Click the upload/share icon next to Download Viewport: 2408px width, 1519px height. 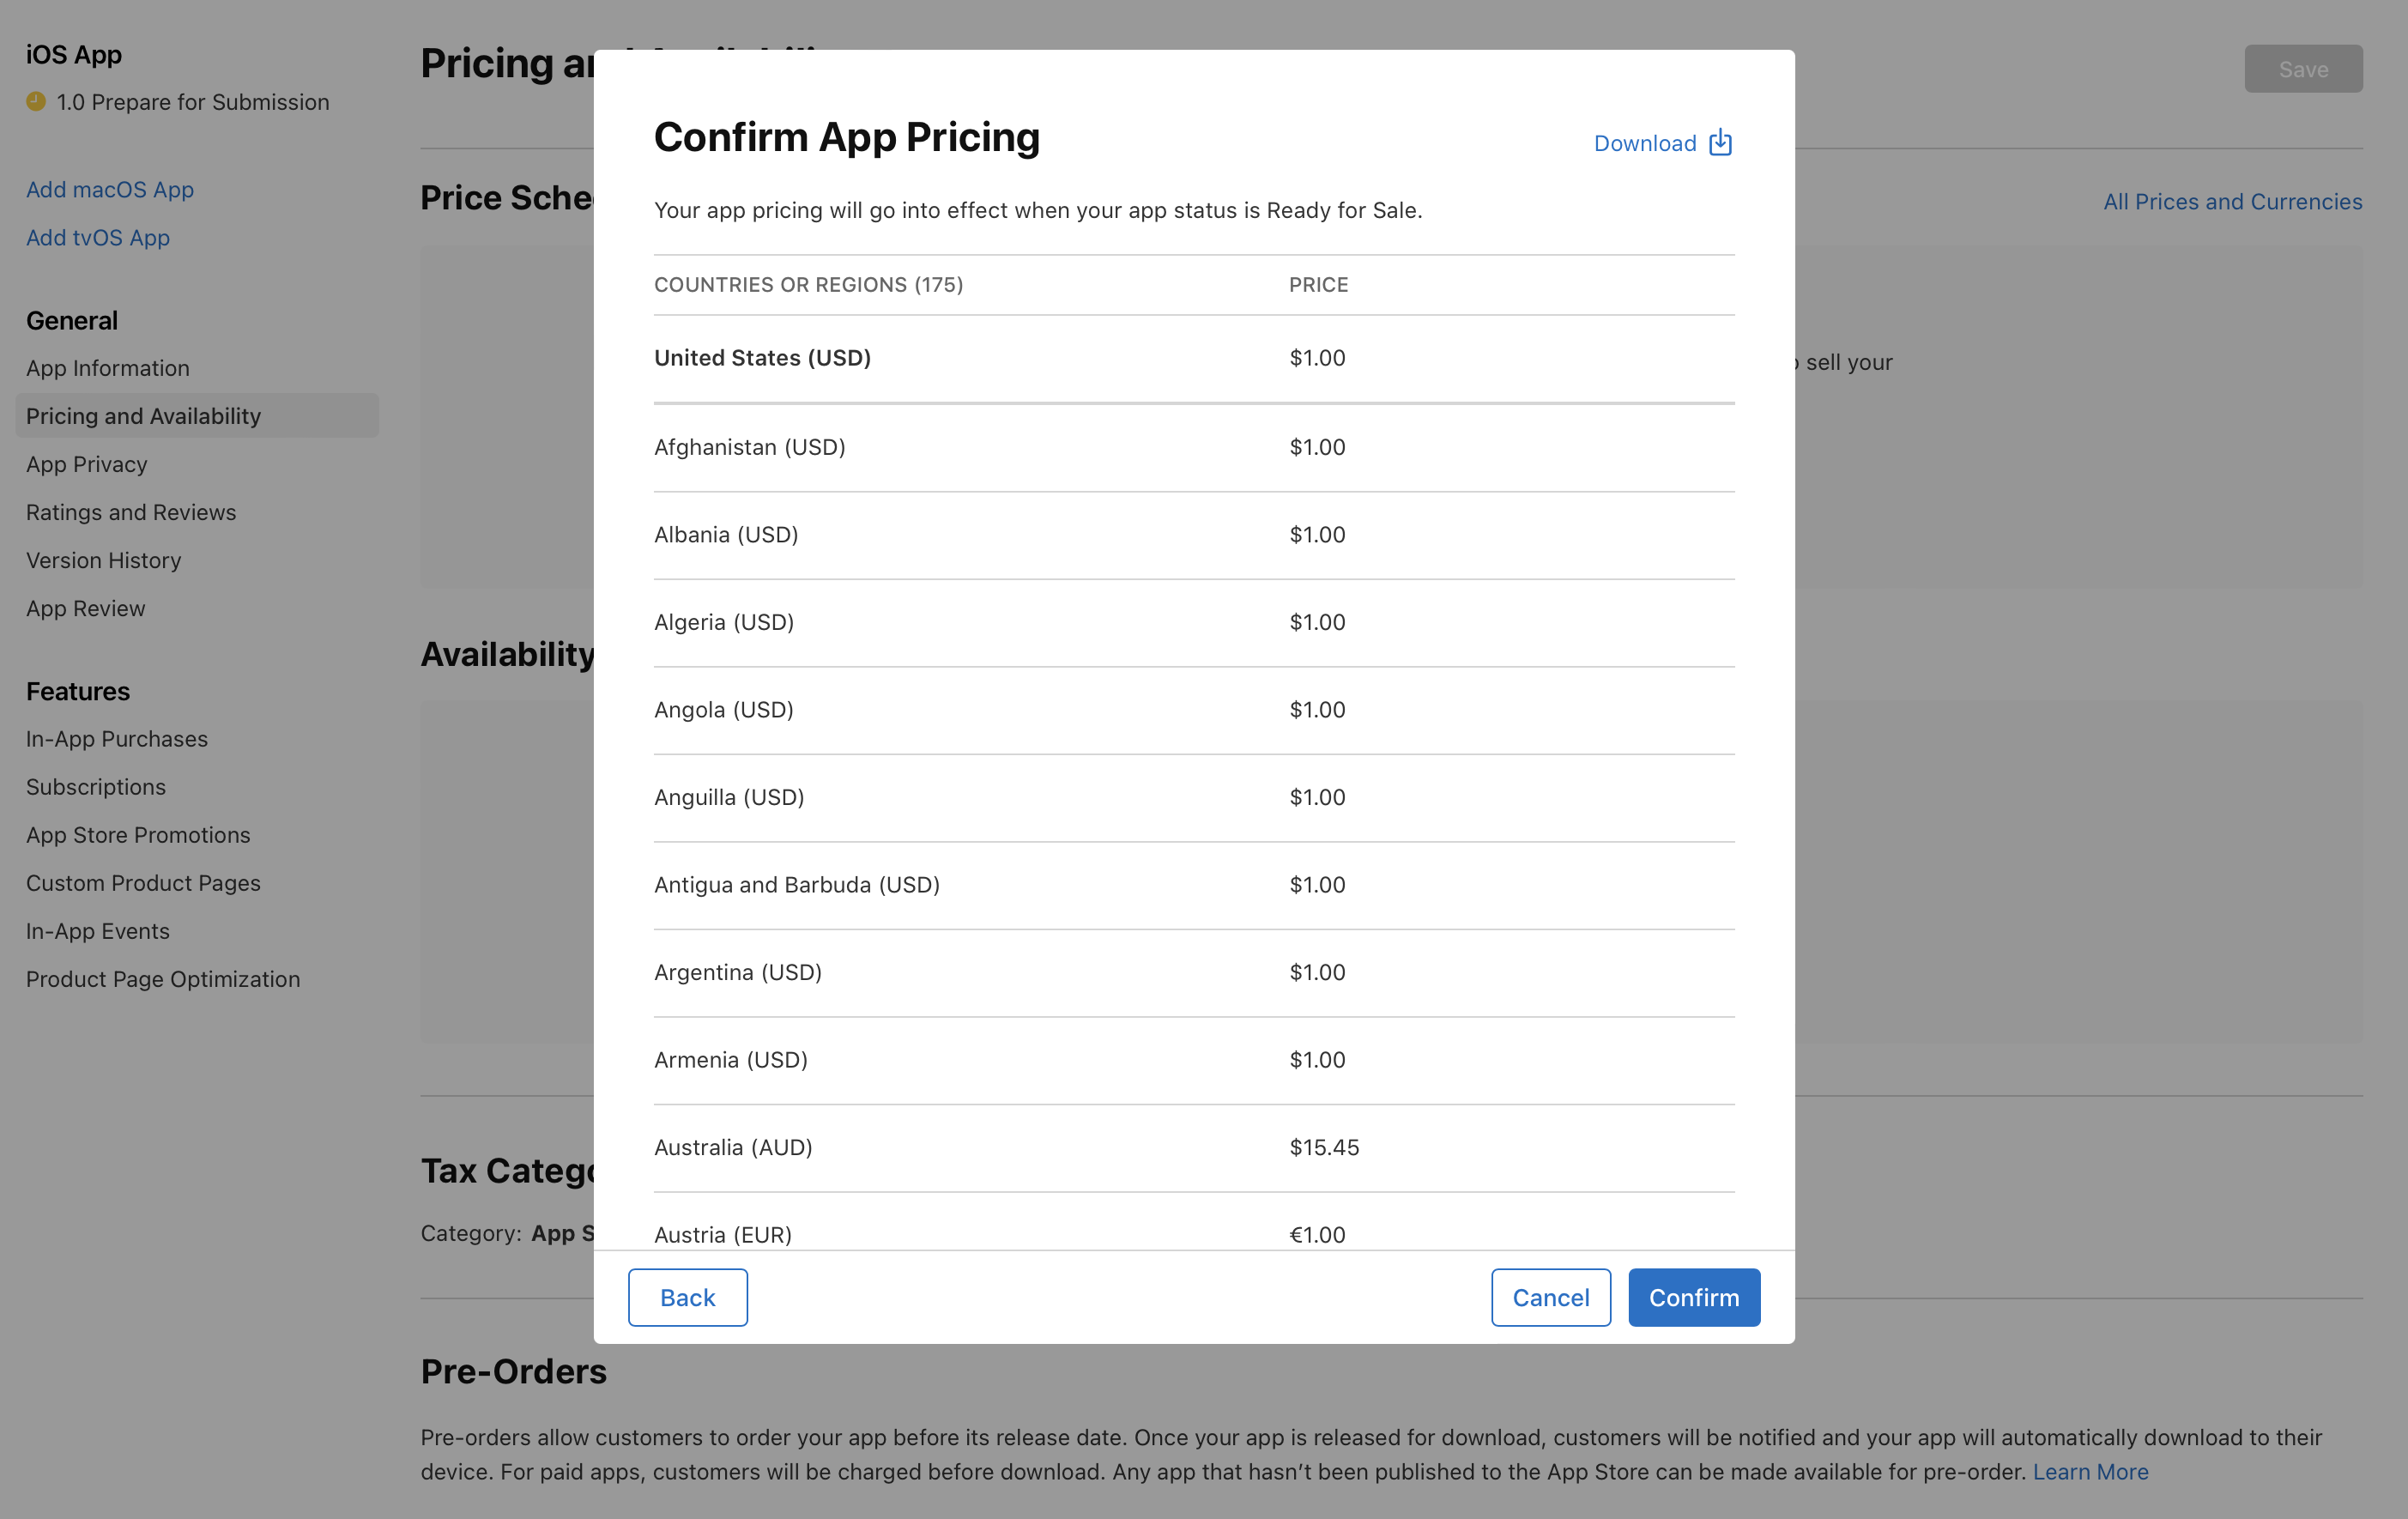click(x=1721, y=142)
